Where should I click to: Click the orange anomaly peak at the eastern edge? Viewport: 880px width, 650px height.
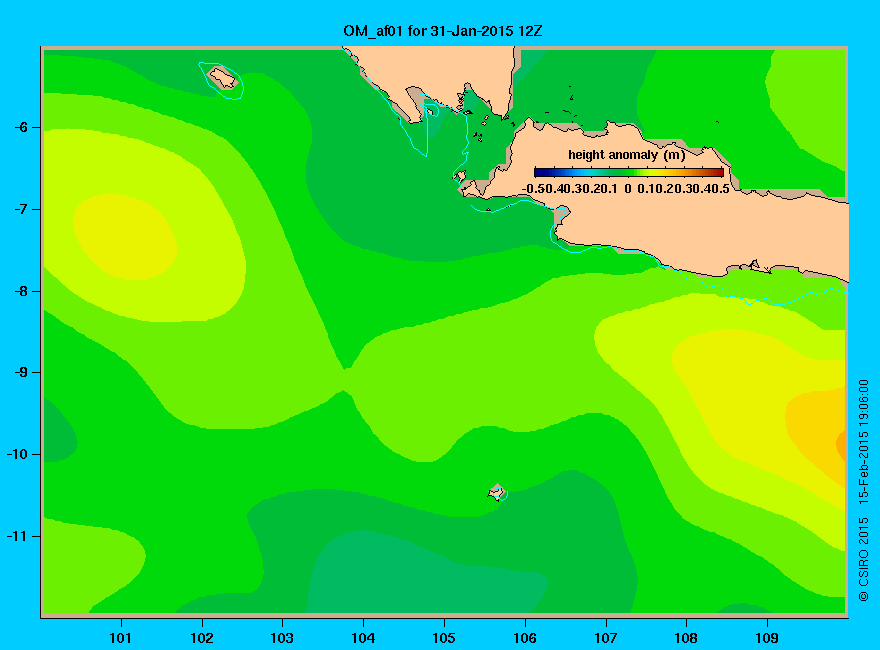click(x=840, y=445)
